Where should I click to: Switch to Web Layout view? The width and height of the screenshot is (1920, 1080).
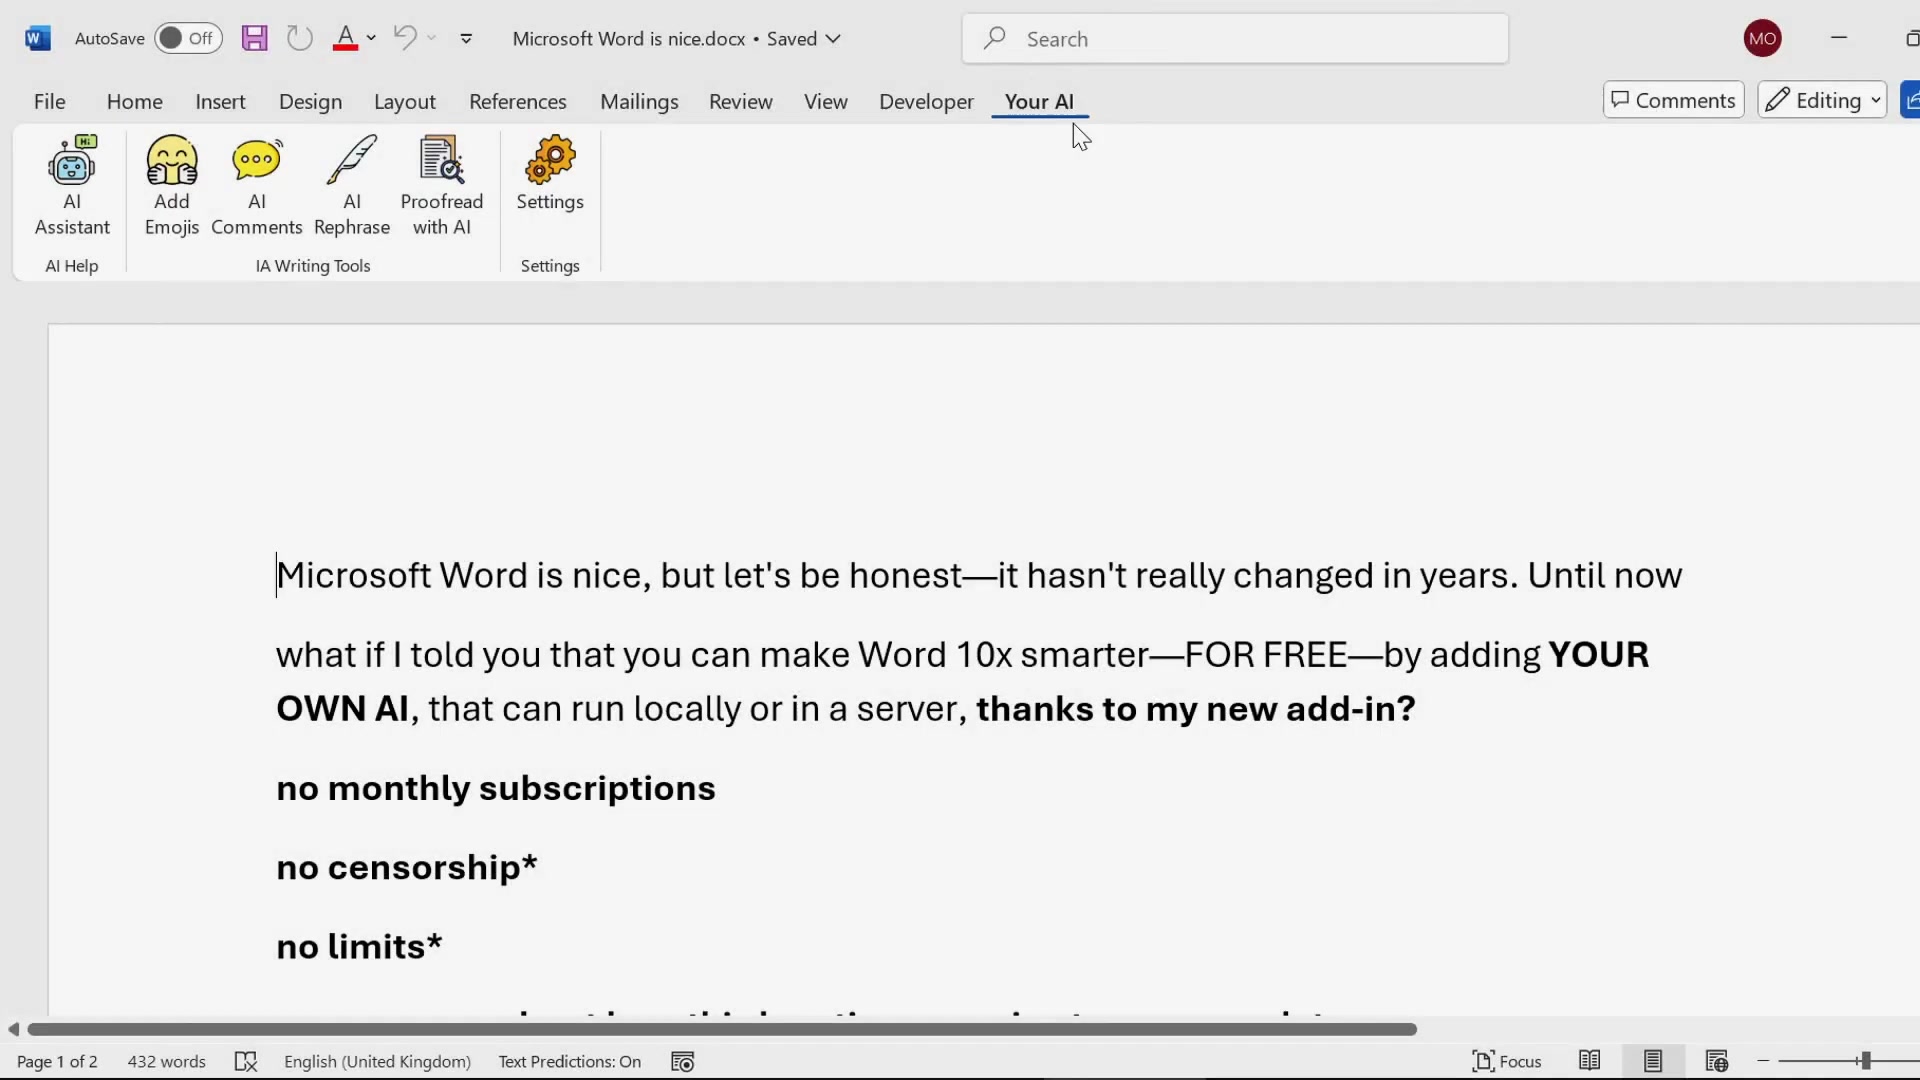coord(1717,1061)
